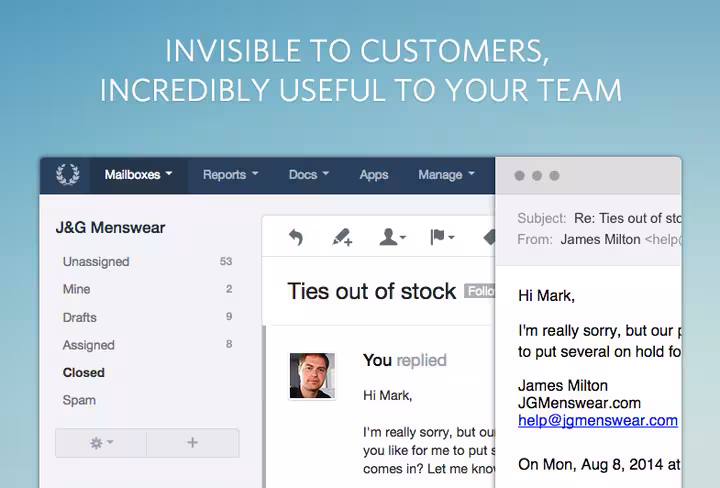Click the help@jgmenswear.com email link
The height and width of the screenshot is (488, 720).
[598, 421]
